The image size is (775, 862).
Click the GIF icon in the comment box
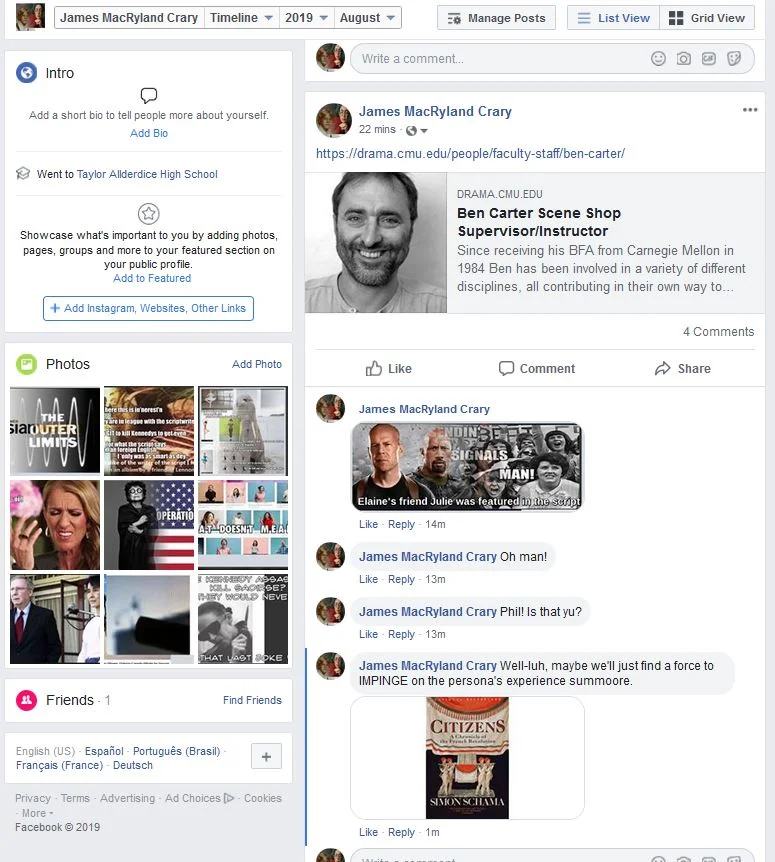708,58
